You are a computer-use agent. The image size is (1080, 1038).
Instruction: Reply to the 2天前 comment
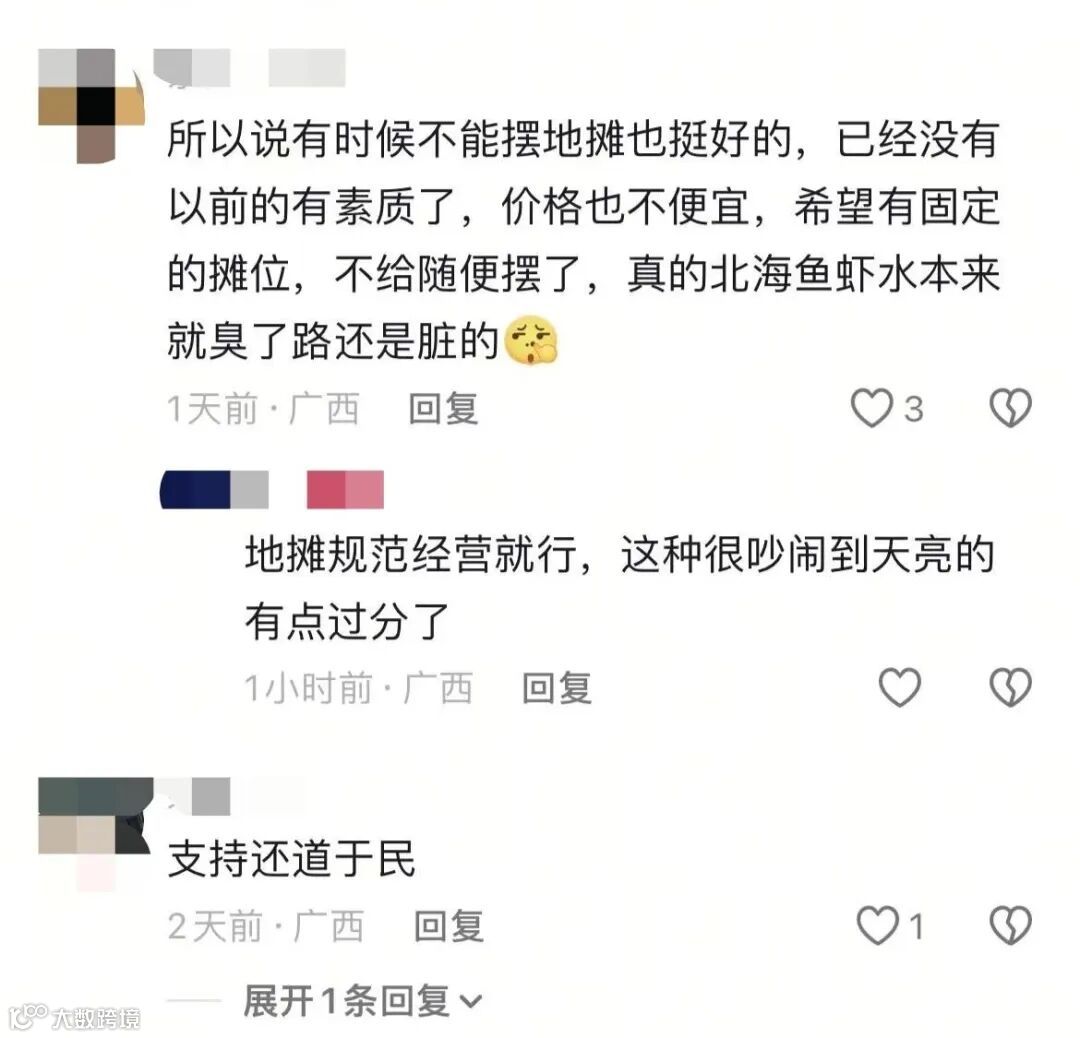tap(448, 925)
